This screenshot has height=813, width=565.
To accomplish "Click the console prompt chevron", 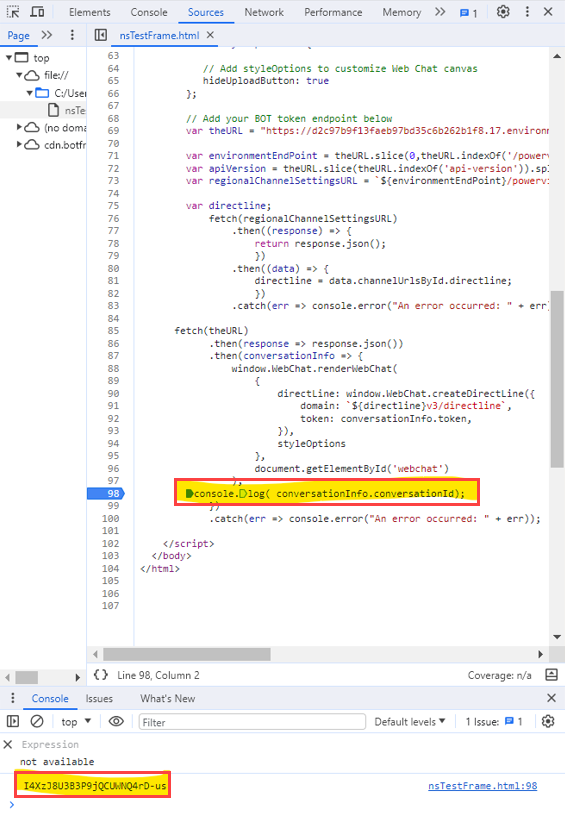I will [12, 804].
